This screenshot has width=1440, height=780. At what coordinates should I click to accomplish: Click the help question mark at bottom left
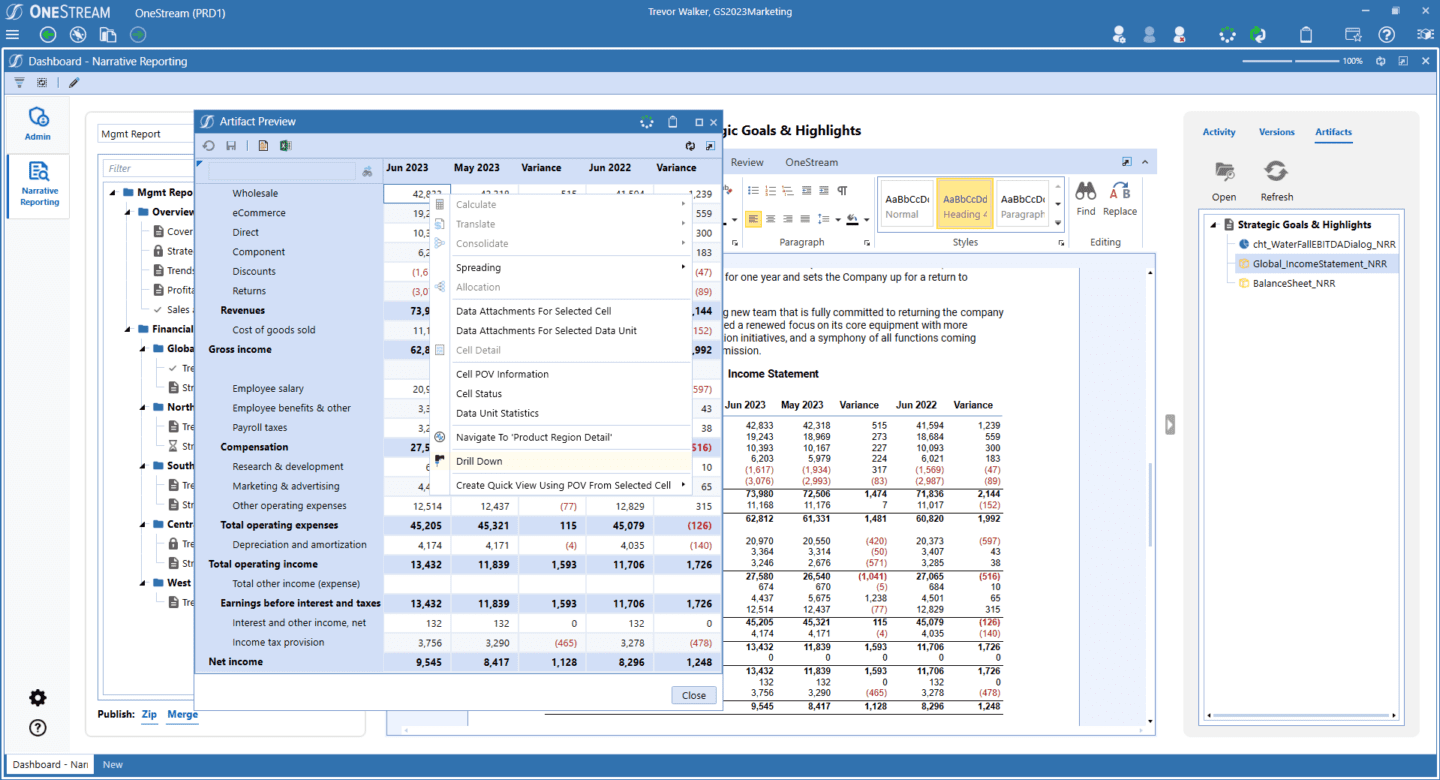coord(38,728)
